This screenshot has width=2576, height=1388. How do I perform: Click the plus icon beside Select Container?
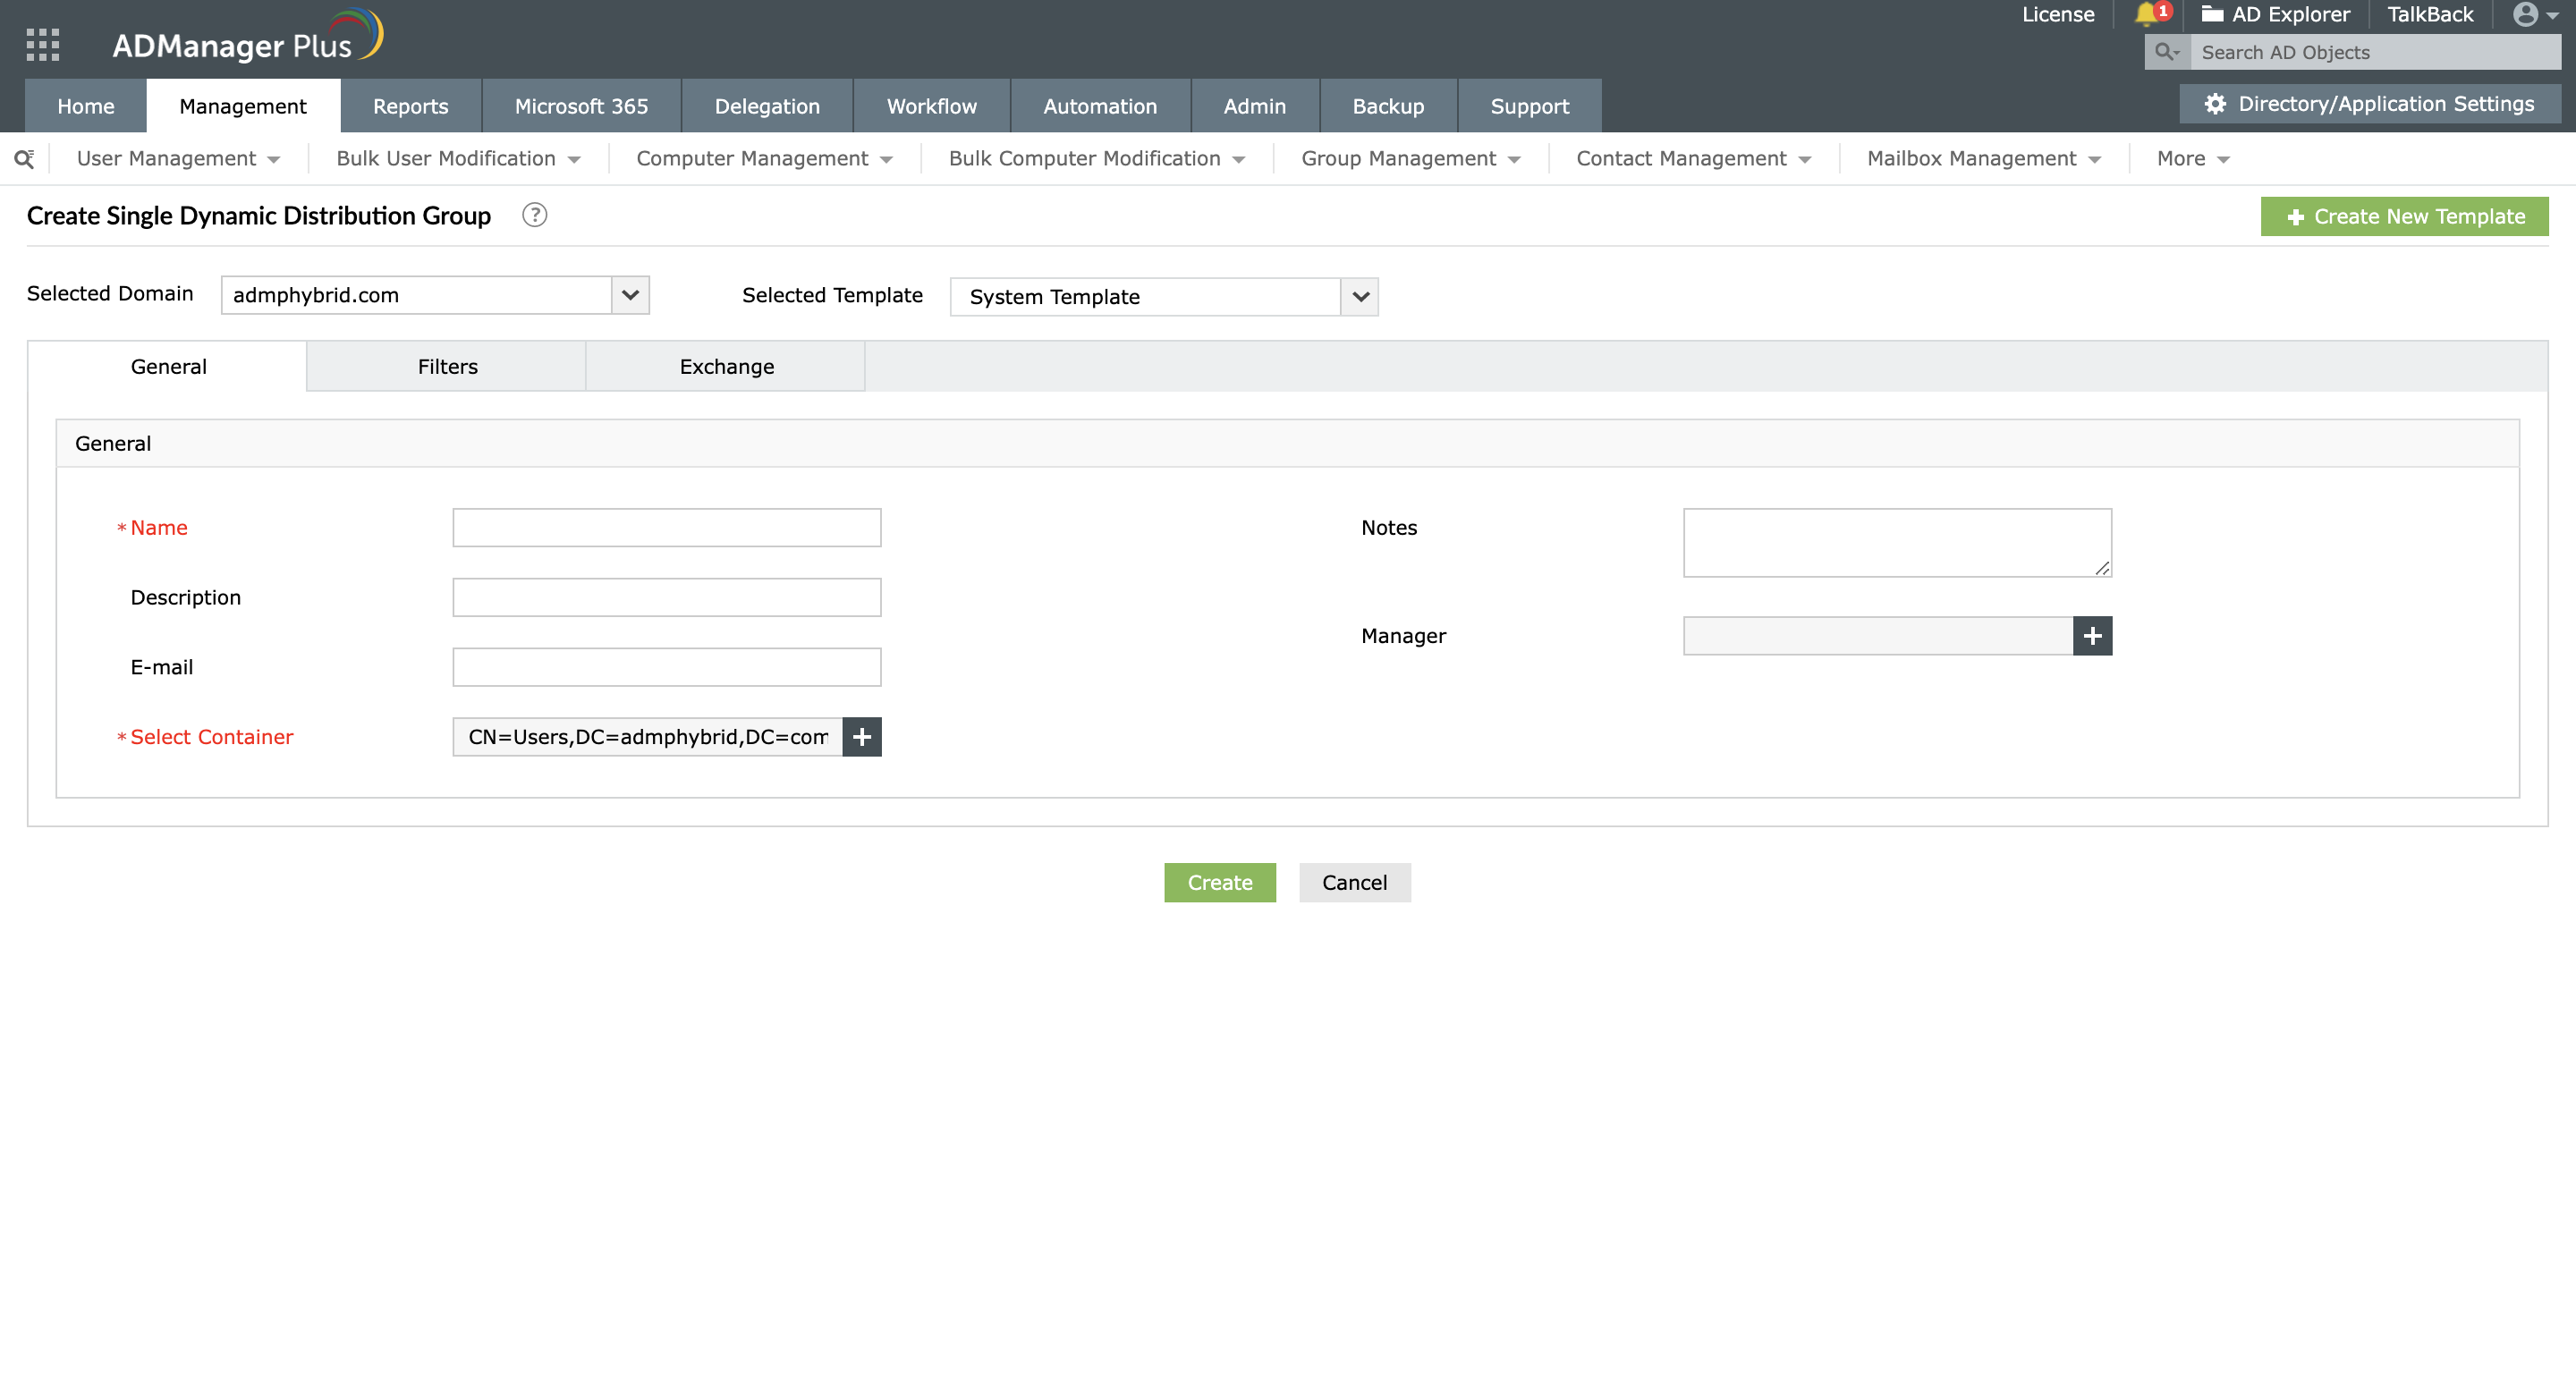(861, 737)
